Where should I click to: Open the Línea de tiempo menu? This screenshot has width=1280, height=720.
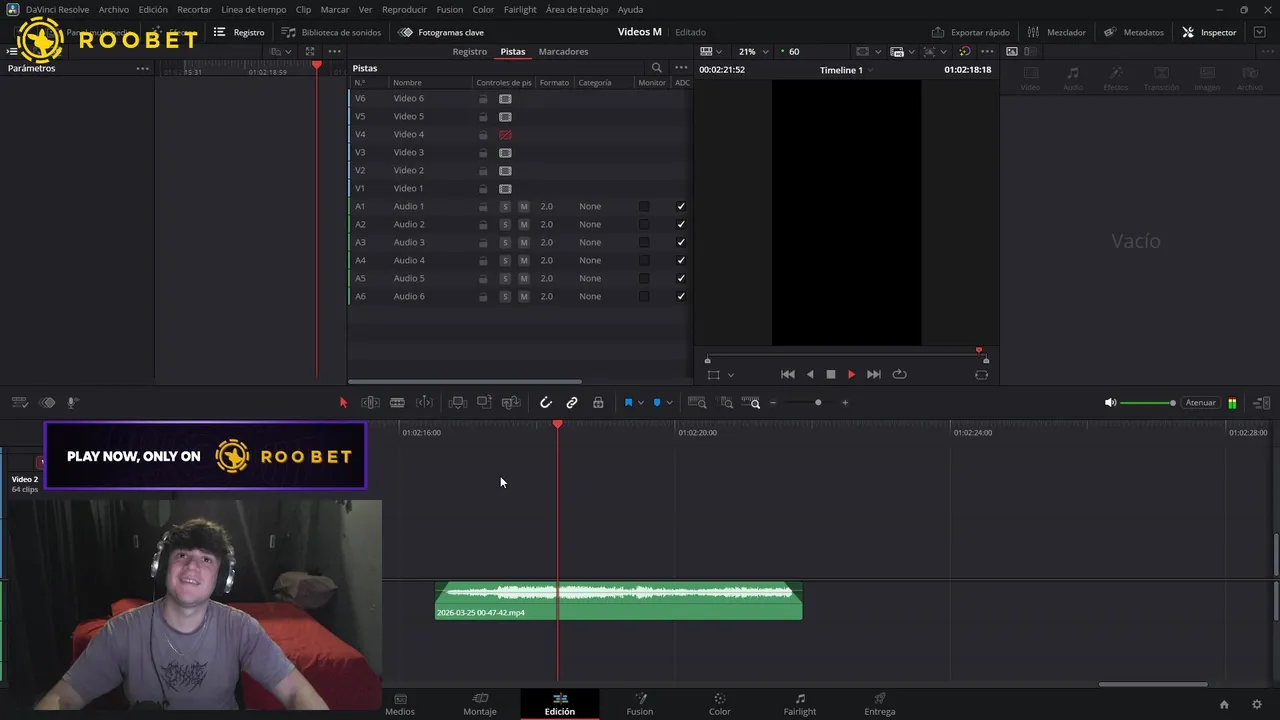tap(253, 9)
